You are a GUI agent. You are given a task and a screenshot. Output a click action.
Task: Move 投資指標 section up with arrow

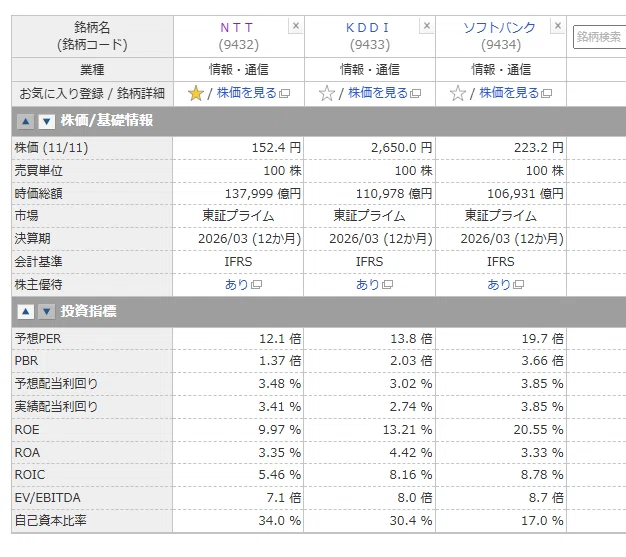(26, 311)
